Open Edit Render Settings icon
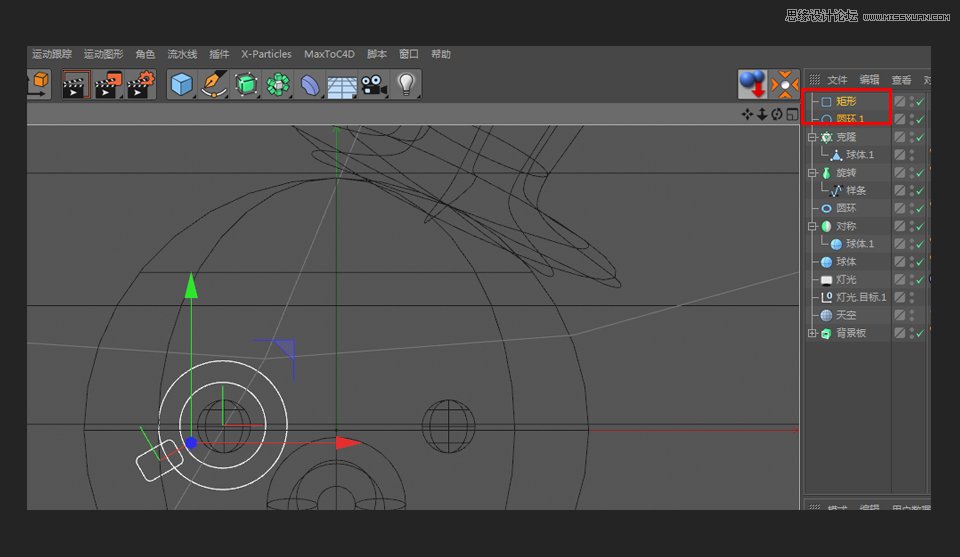This screenshot has width=960, height=557. pos(141,85)
